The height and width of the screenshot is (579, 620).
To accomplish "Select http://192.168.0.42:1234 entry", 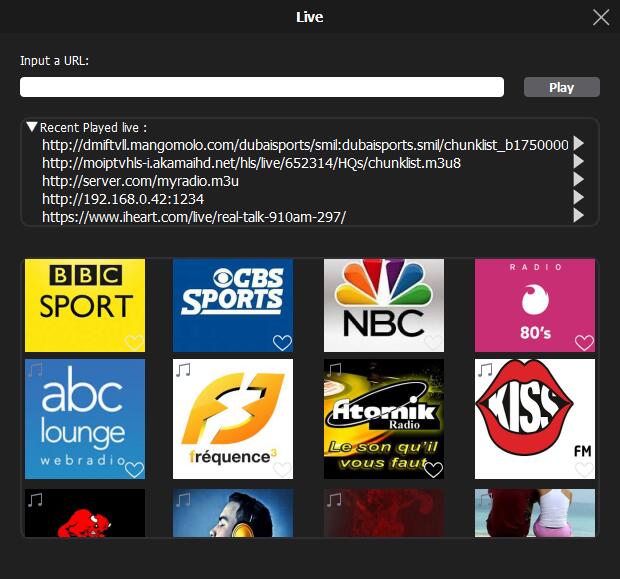I will [x=123, y=199].
